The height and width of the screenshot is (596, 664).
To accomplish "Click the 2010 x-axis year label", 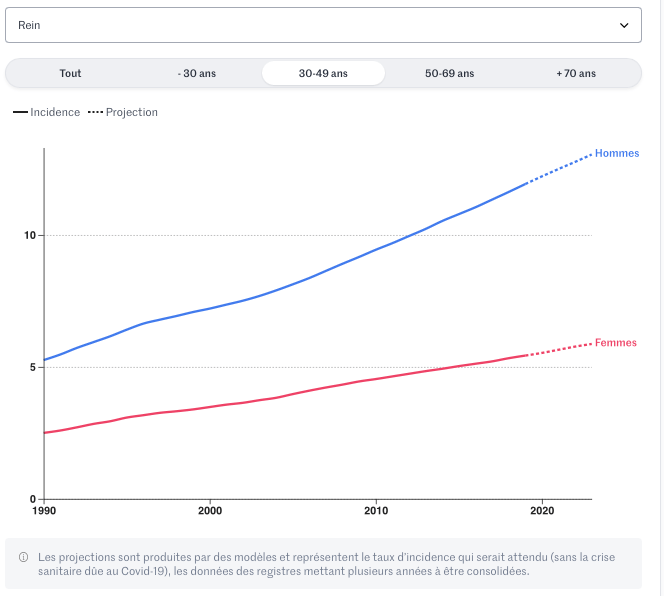I will (375, 511).
